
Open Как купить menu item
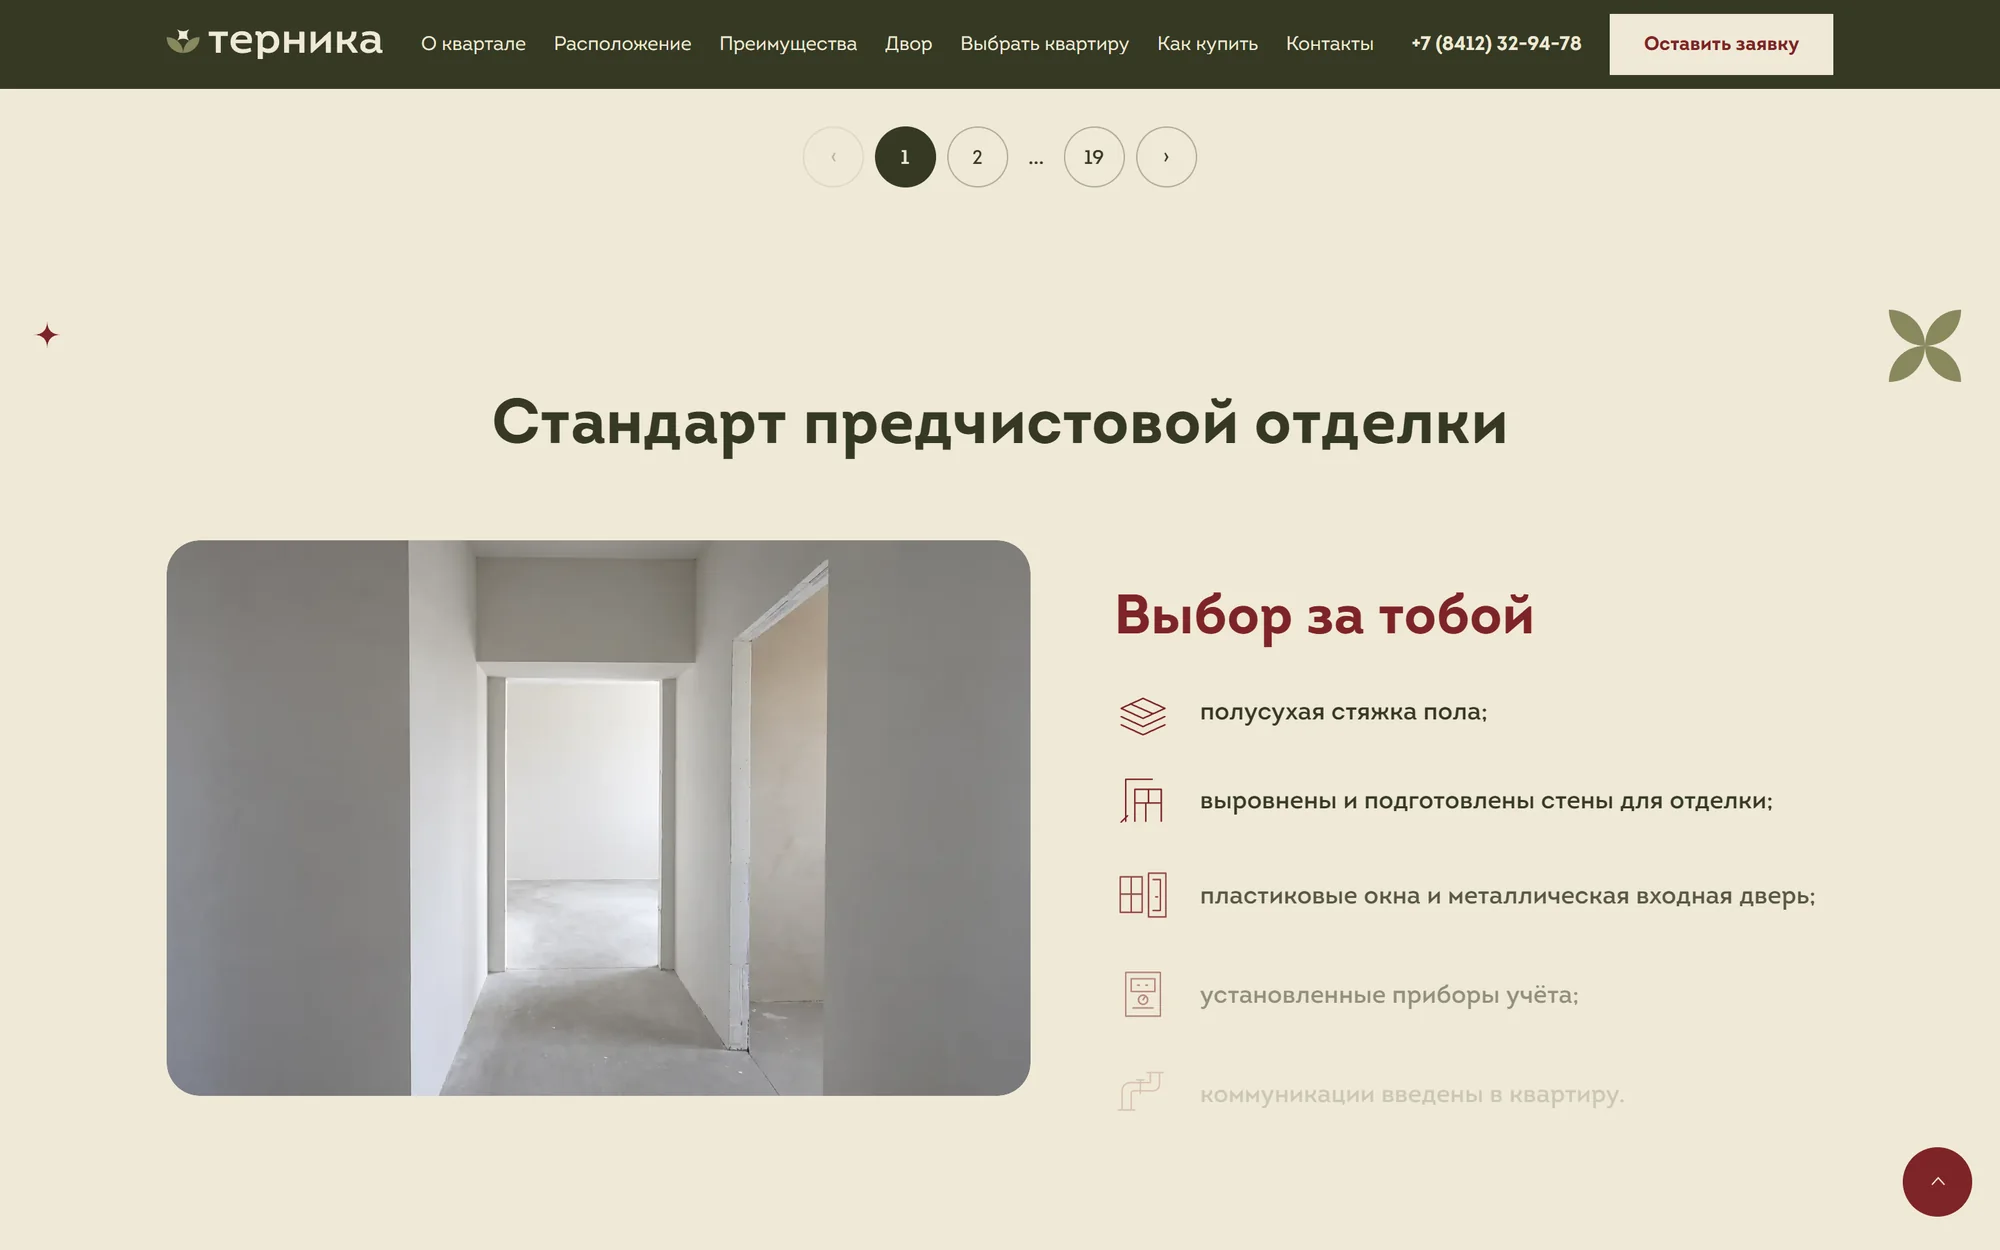(1207, 44)
